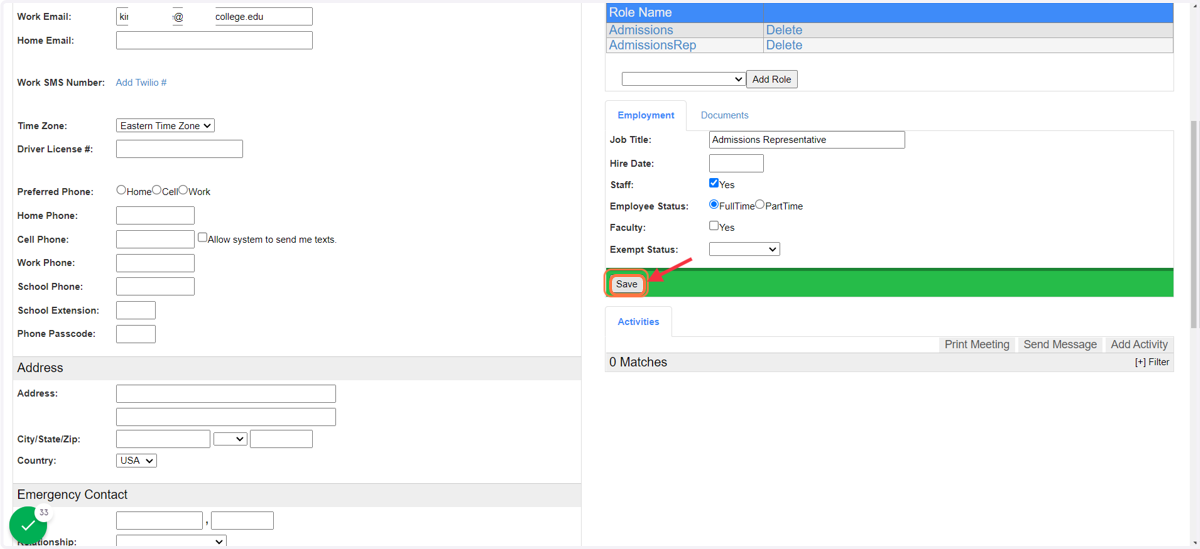
Task: Open the role selection dropdown
Action: coord(683,79)
